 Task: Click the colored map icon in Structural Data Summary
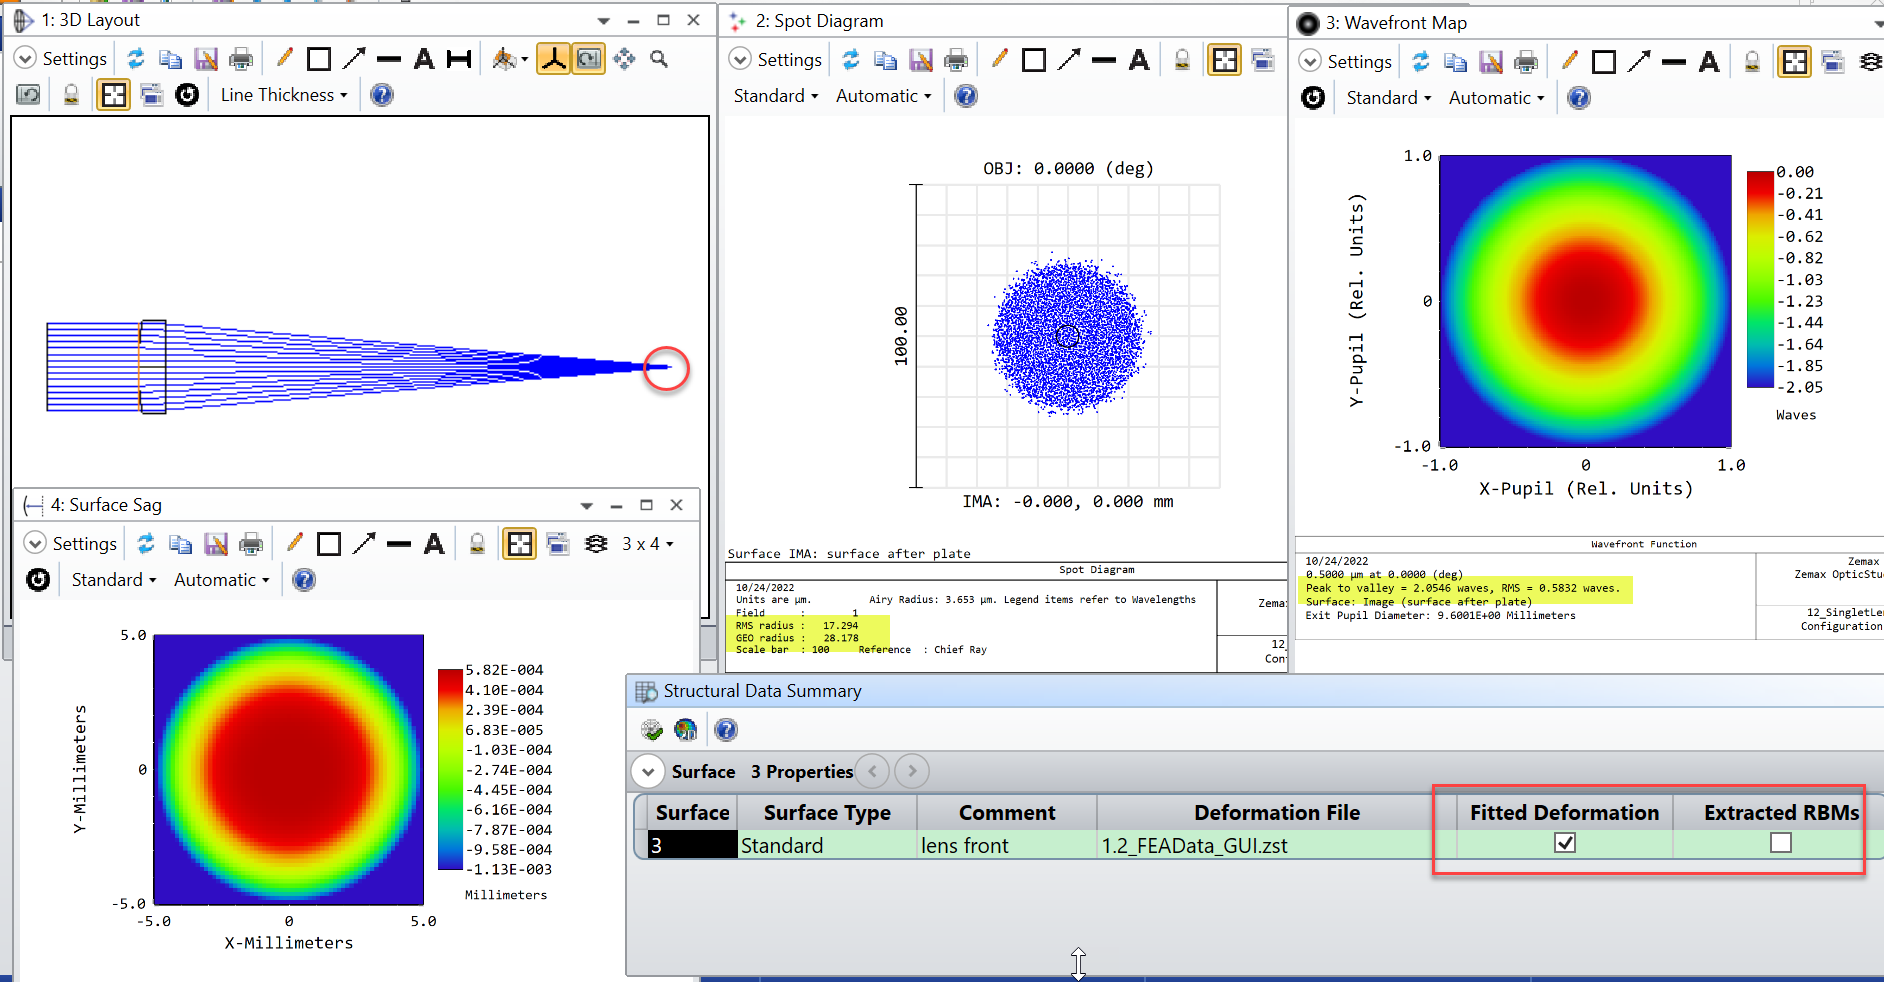pyautogui.click(x=686, y=730)
